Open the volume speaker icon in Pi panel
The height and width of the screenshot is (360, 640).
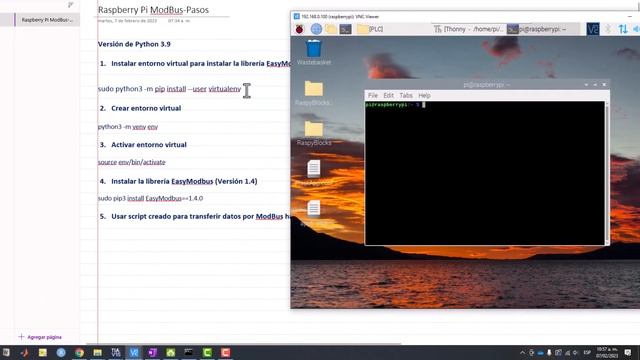pos(636,29)
